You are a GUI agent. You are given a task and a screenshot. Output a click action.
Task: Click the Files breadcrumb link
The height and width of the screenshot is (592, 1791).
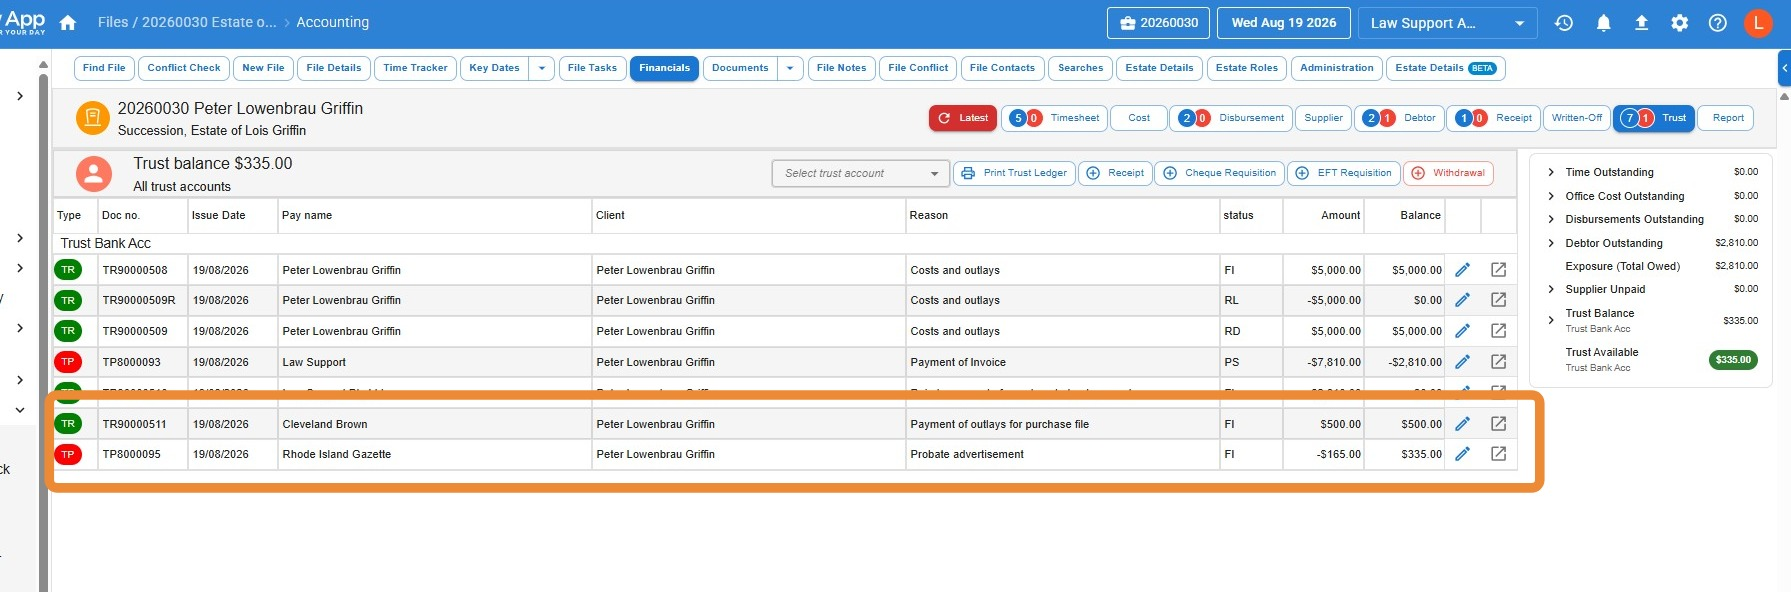[x=113, y=22]
